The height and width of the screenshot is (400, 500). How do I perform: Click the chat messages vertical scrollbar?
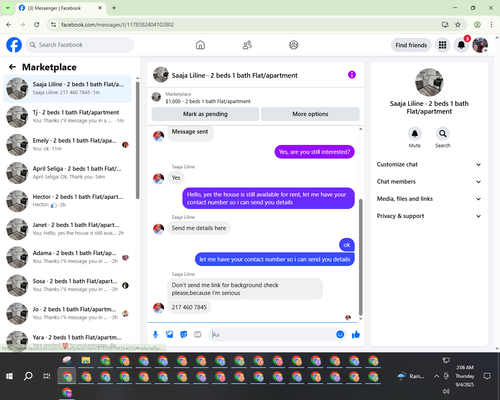pyautogui.click(x=360, y=257)
